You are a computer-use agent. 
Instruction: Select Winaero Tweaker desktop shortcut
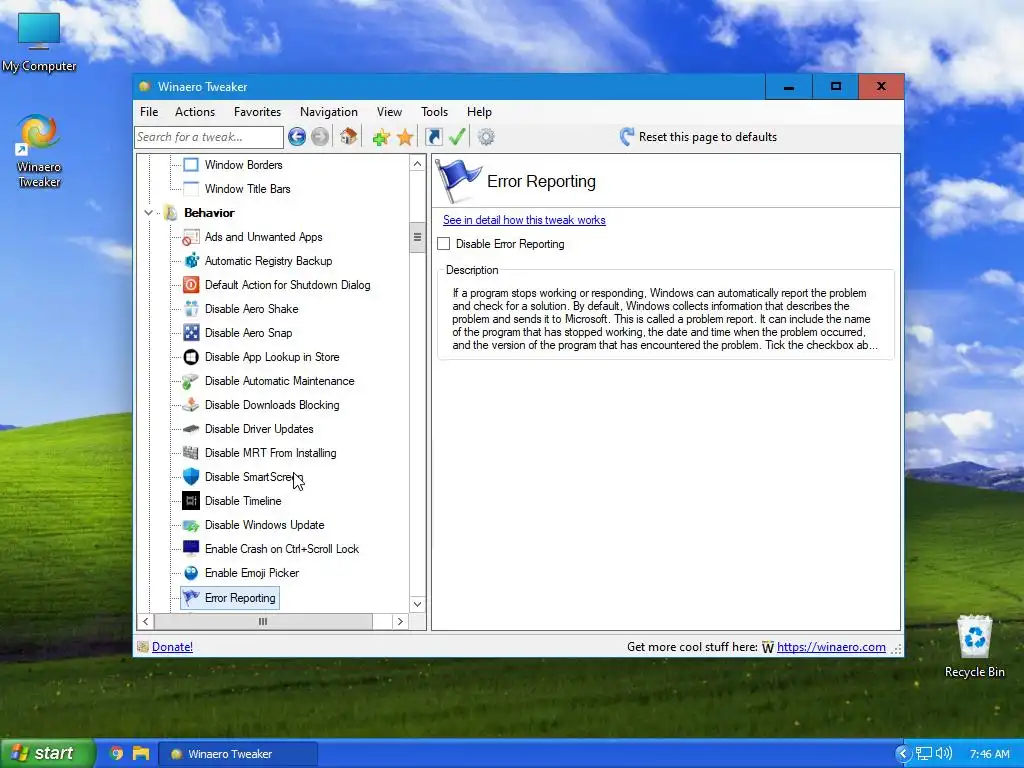pyautogui.click(x=39, y=152)
